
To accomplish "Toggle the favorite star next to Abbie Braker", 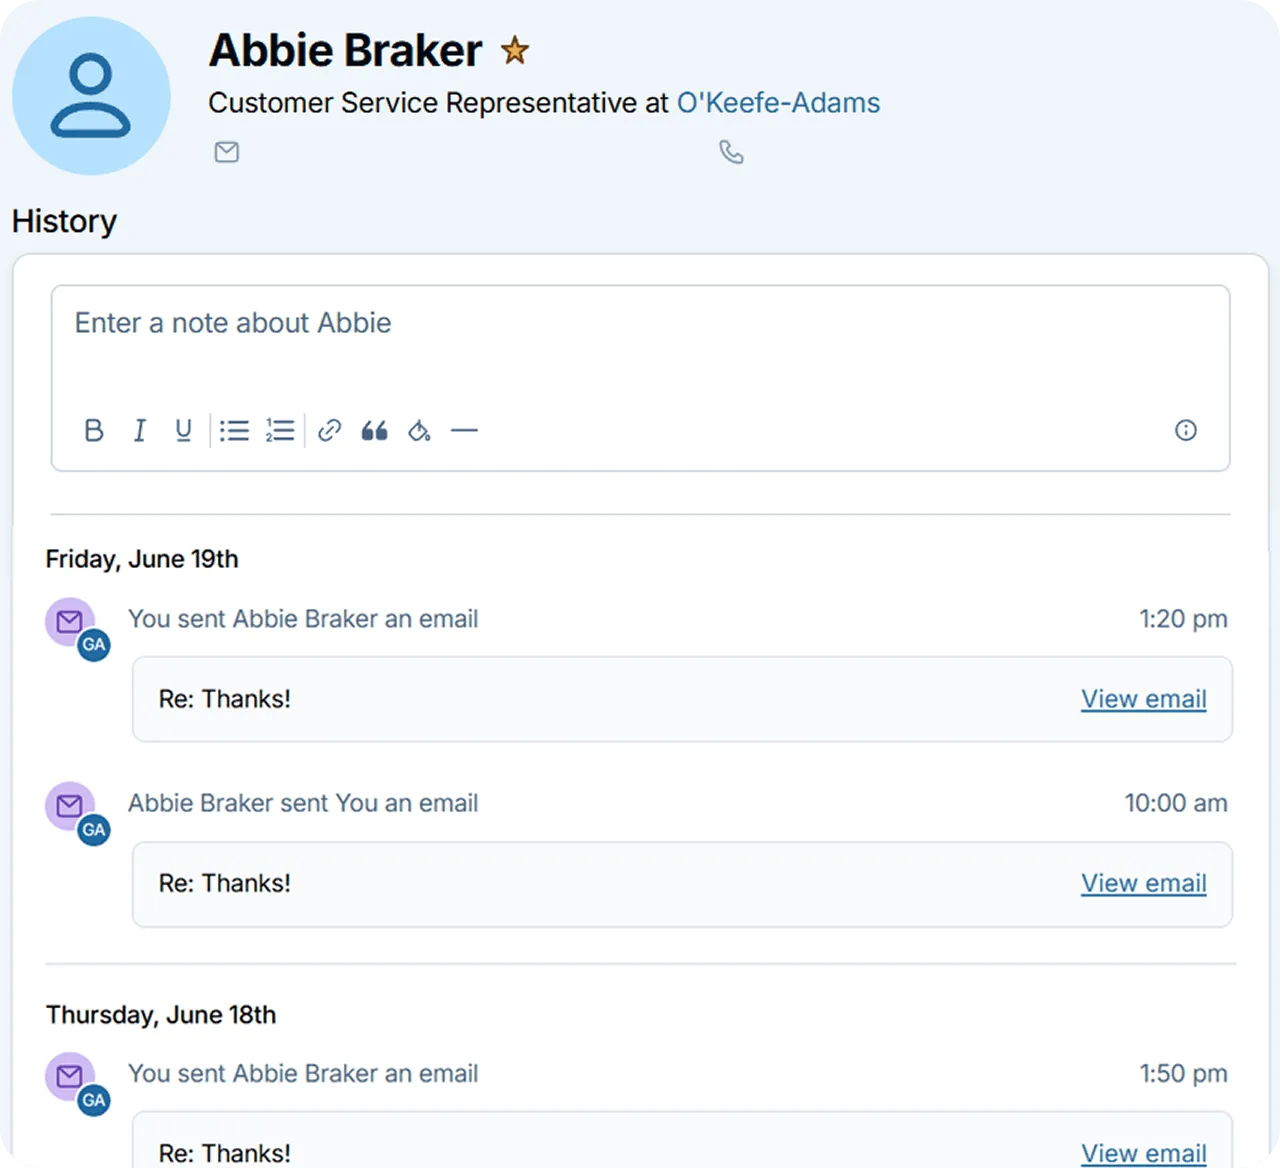I will [515, 50].
